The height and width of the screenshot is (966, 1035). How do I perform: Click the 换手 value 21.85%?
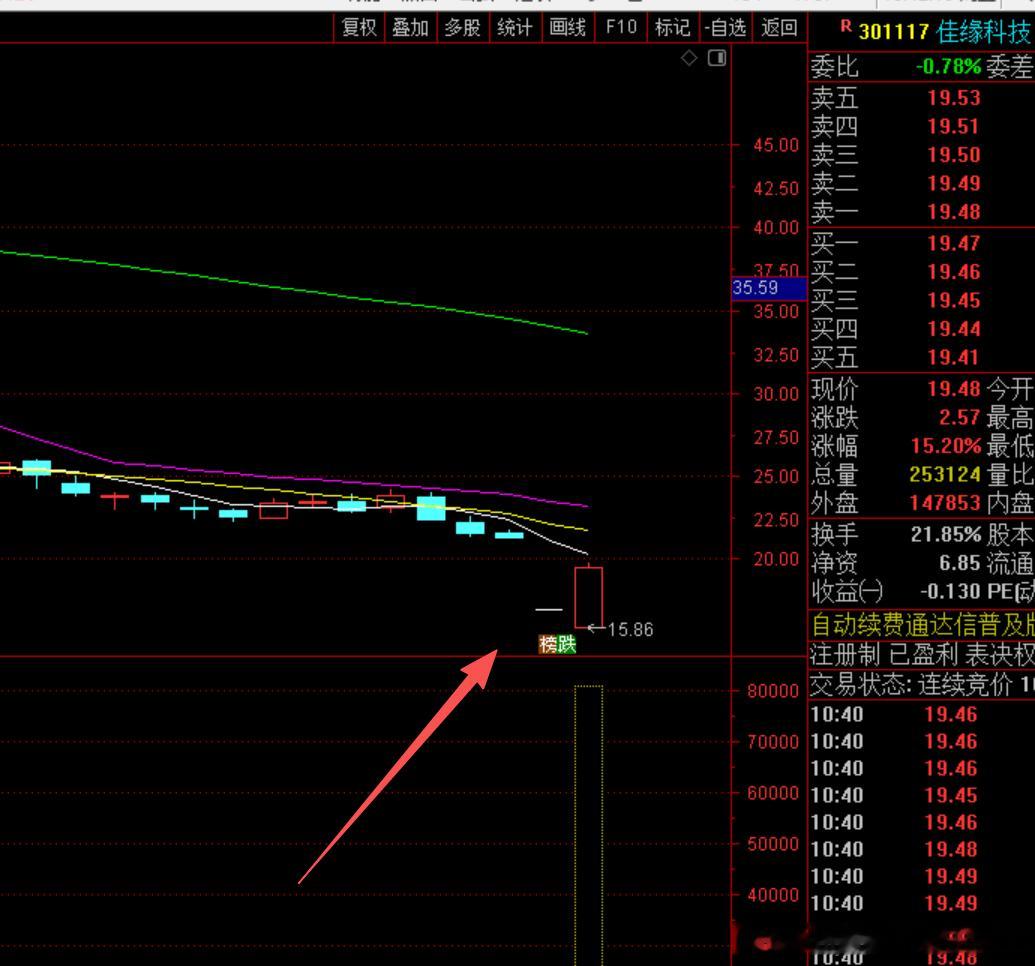[945, 534]
